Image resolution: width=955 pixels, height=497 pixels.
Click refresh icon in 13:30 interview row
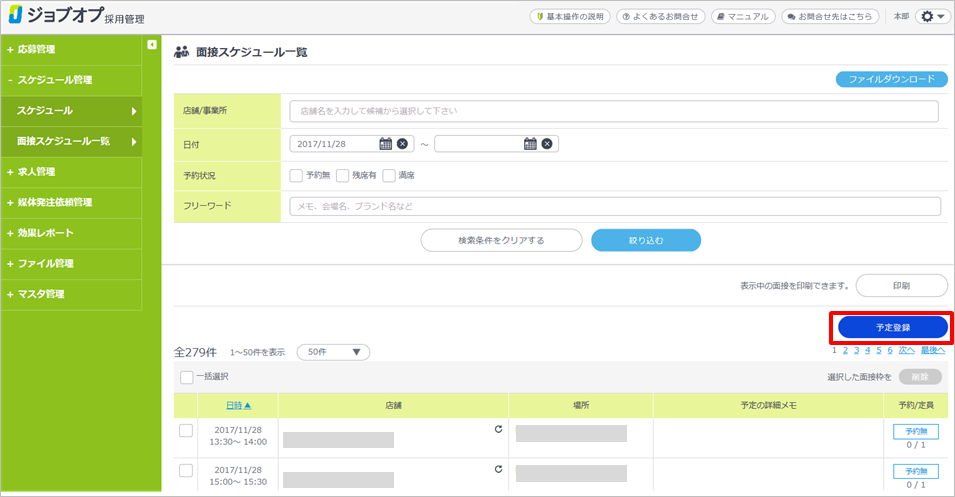click(498, 429)
